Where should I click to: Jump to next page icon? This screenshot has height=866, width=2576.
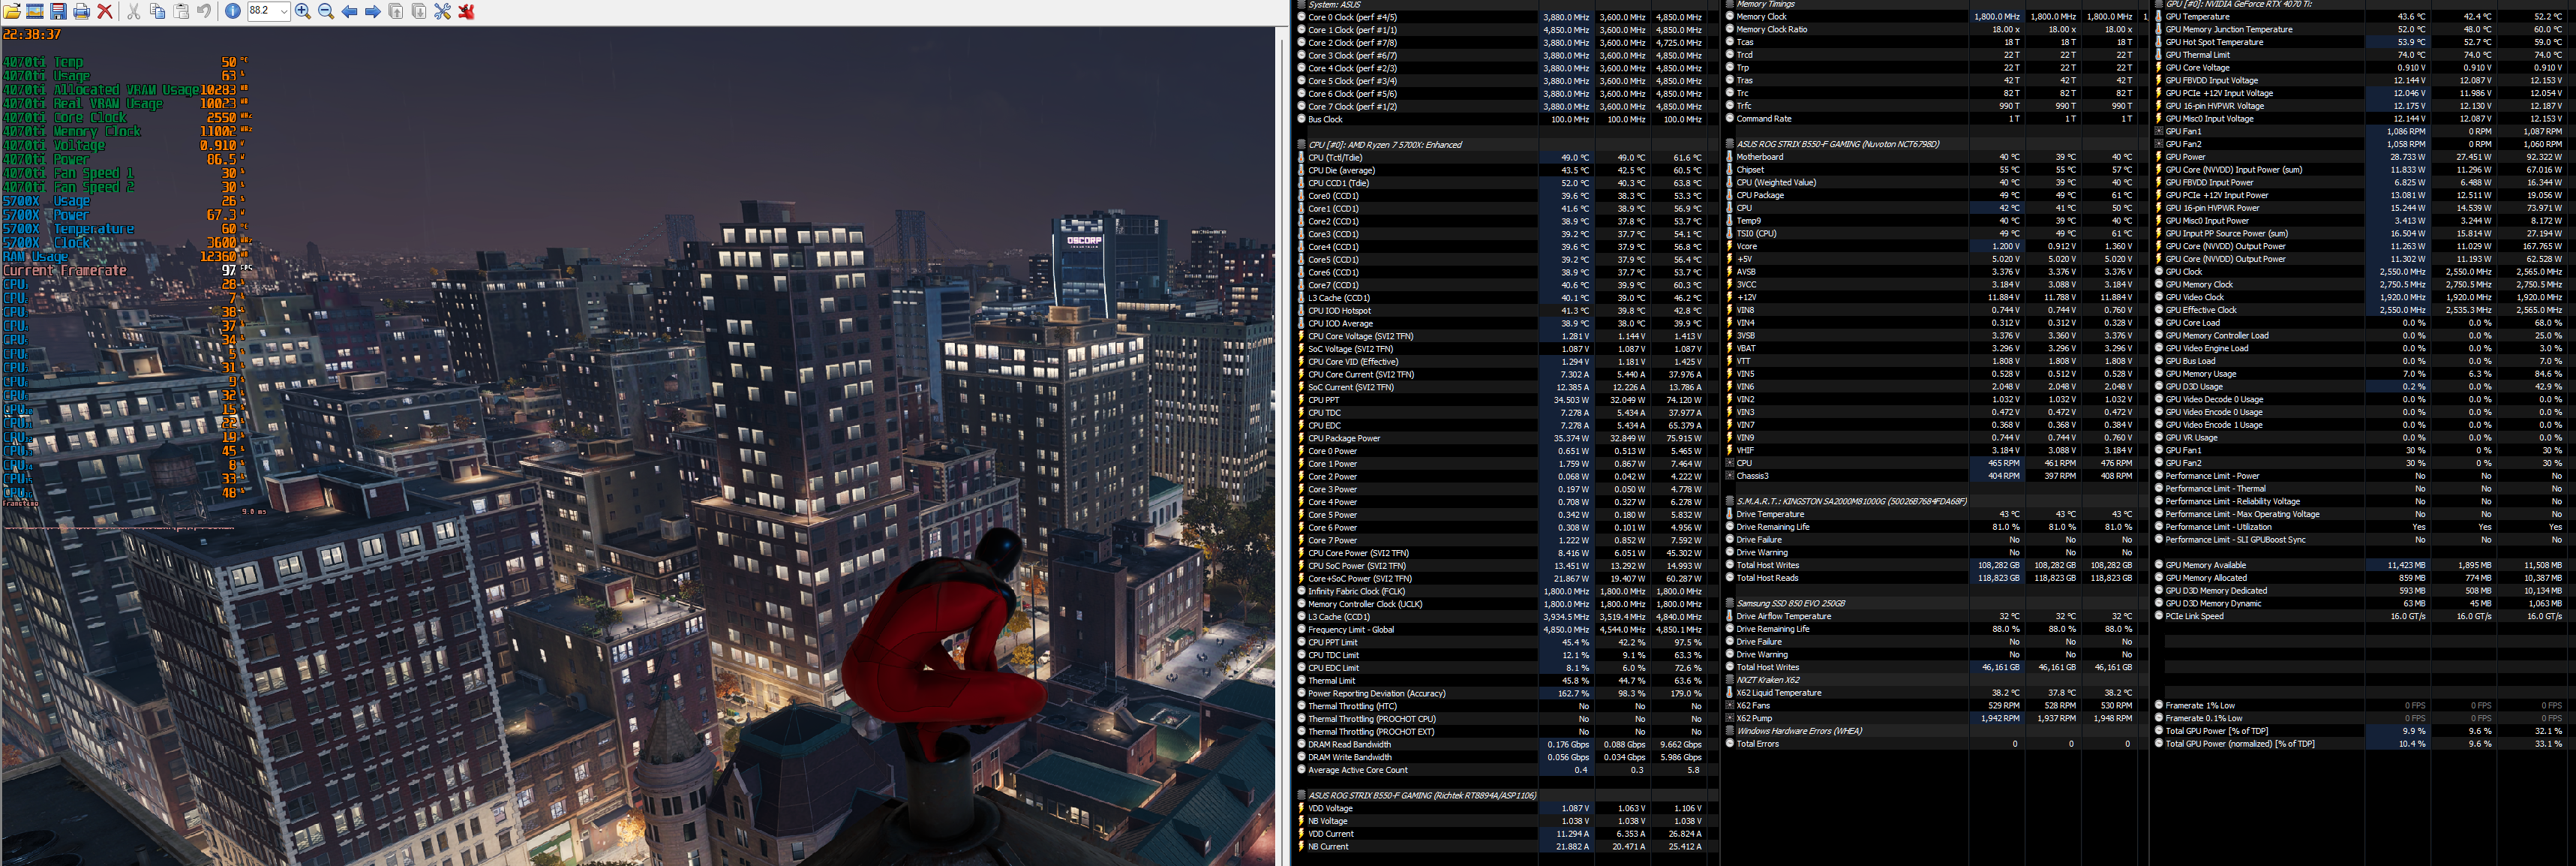pos(419,11)
